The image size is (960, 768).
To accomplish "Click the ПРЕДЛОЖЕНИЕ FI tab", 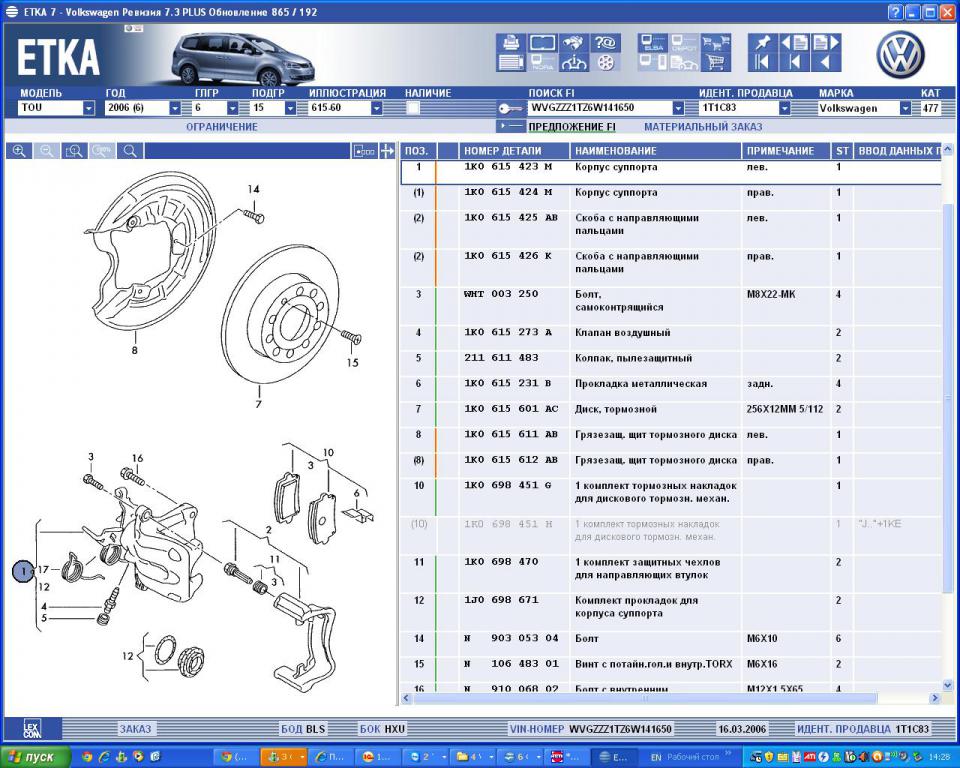I will pos(572,127).
